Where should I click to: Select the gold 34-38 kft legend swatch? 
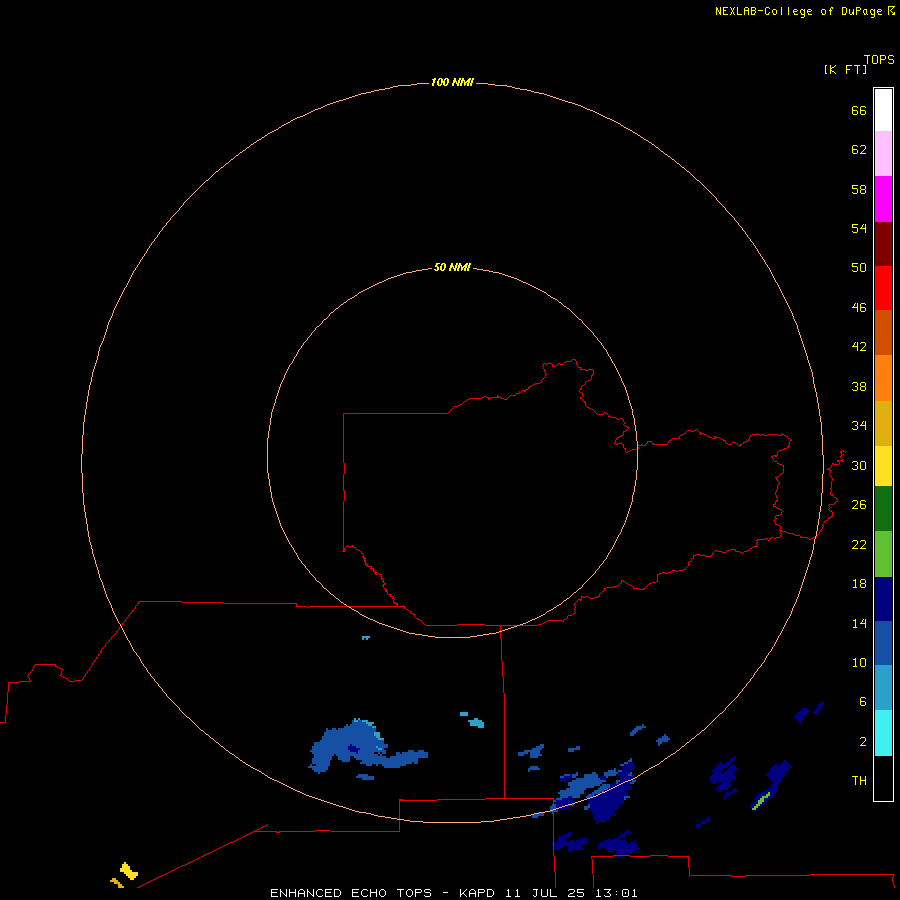point(883,423)
